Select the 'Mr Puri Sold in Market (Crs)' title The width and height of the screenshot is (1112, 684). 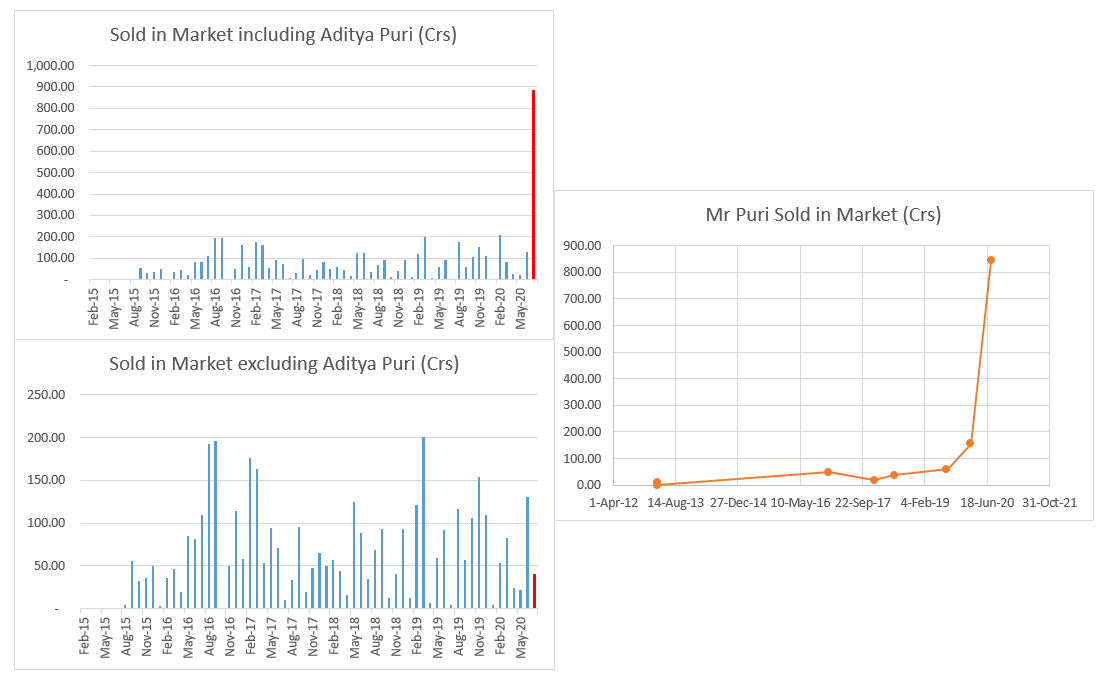823,215
